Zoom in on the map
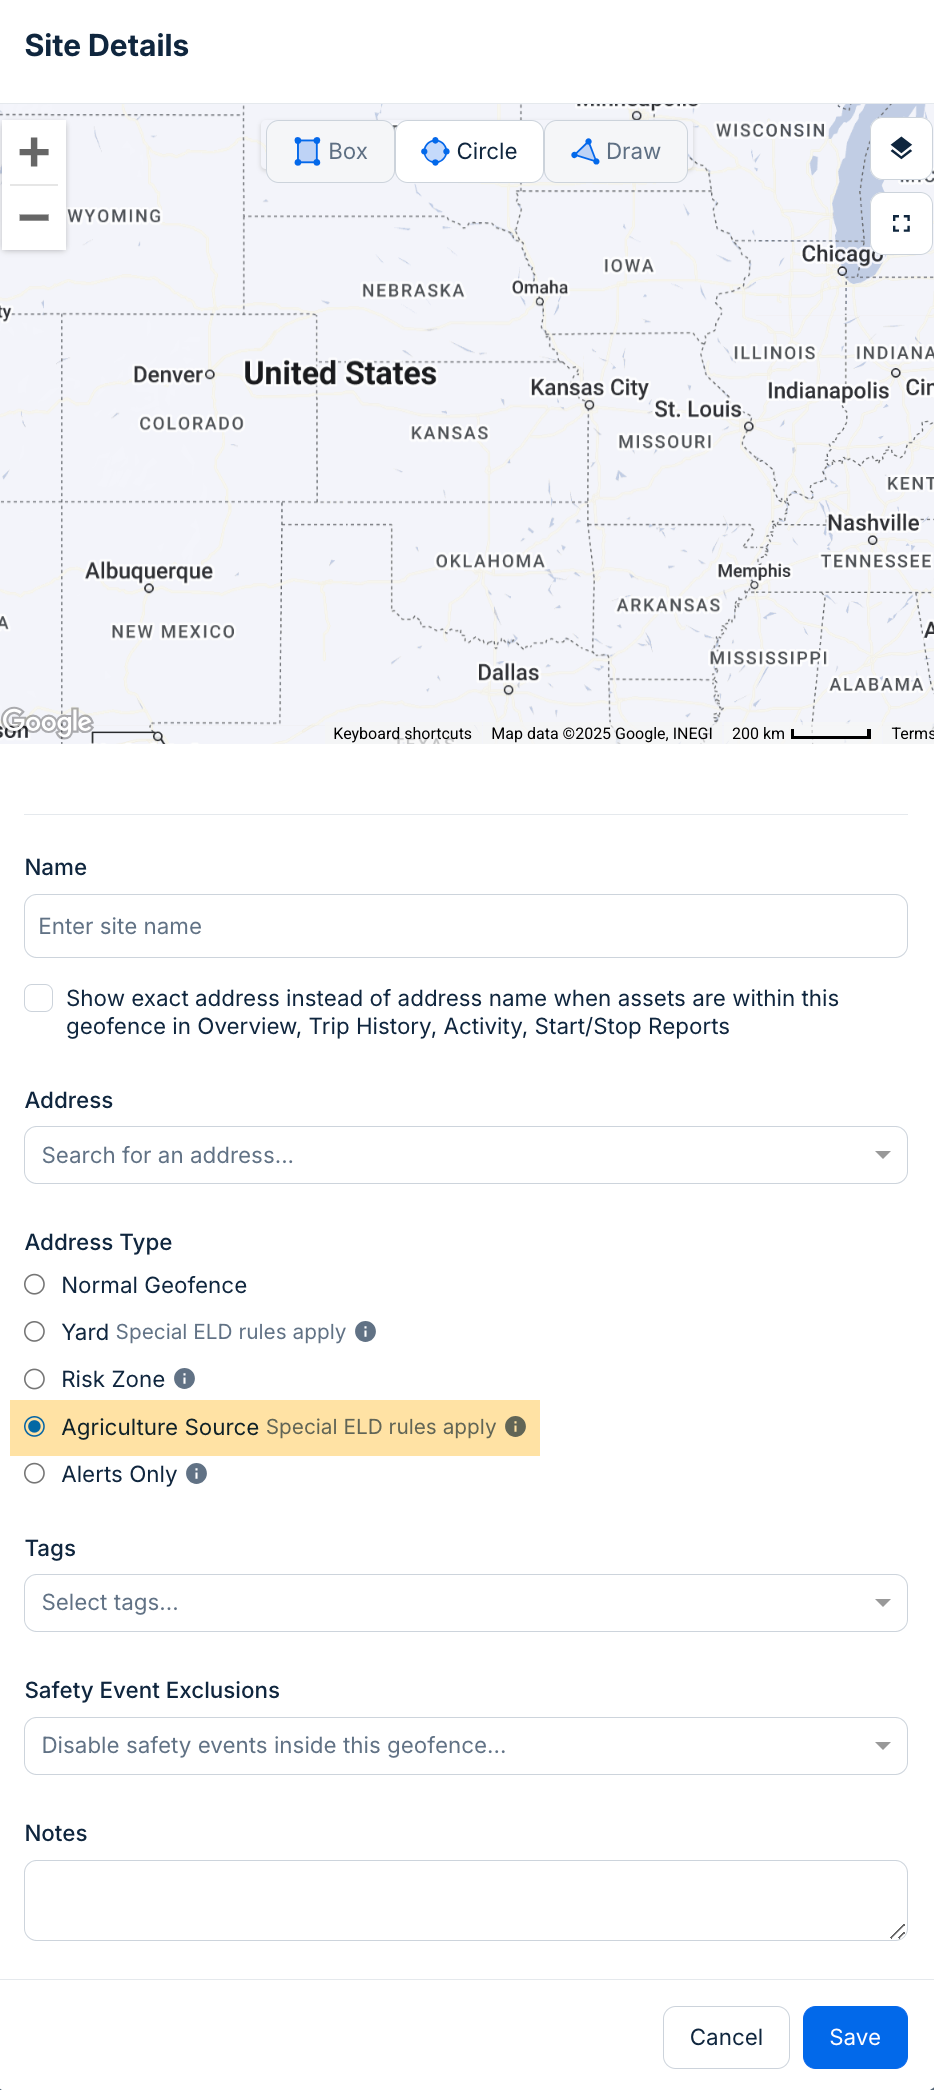934x2090 pixels. [34, 152]
